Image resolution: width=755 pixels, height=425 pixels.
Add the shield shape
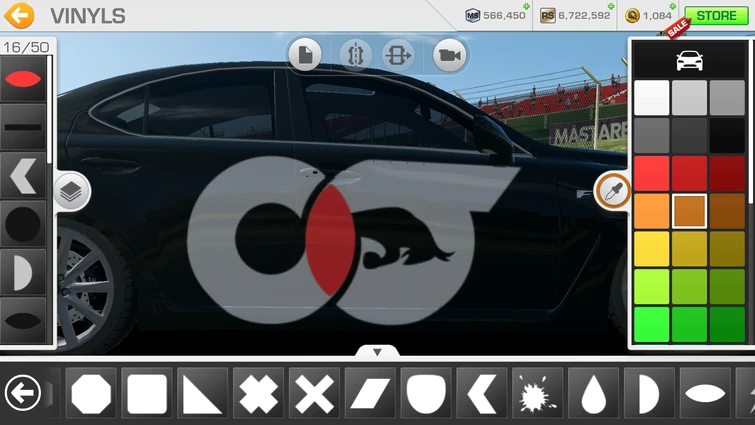pyautogui.click(x=426, y=393)
